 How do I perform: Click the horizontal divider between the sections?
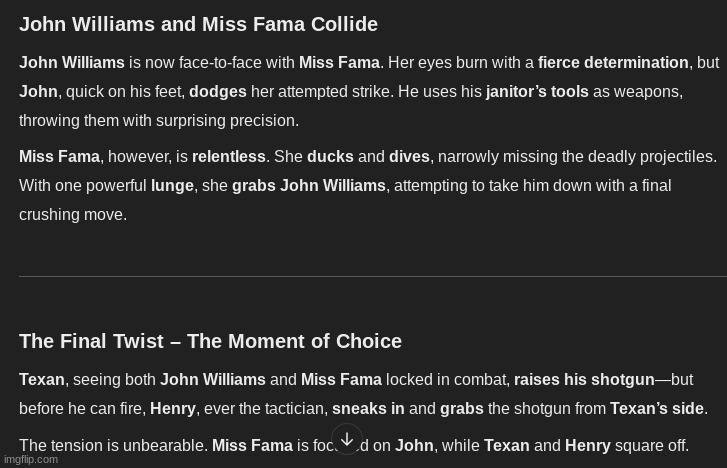coord(372,276)
